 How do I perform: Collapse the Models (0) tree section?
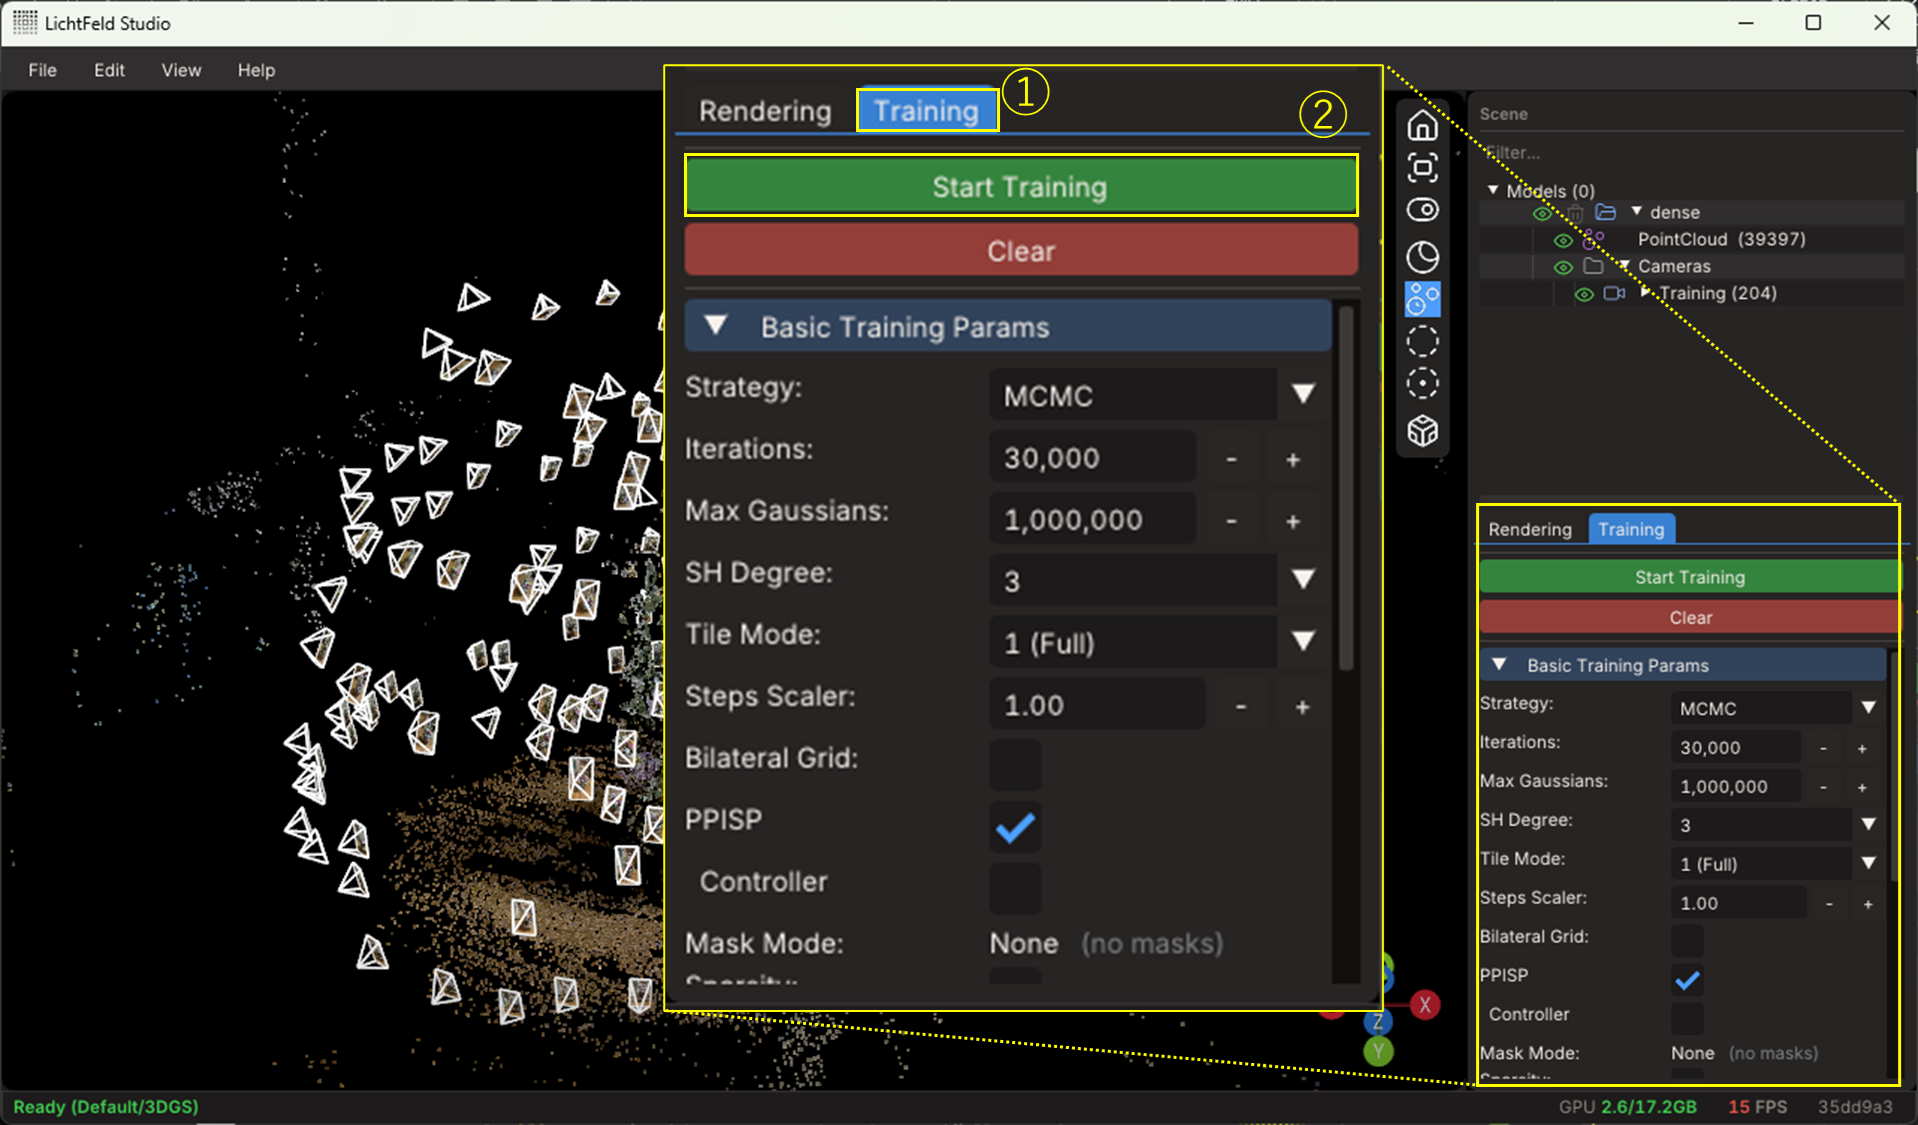click(x=1493, y=190)
